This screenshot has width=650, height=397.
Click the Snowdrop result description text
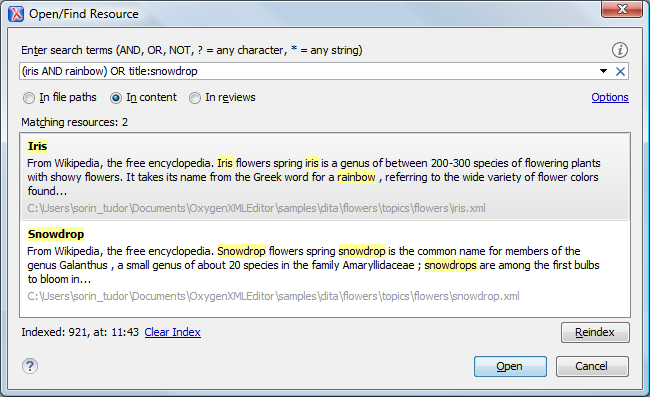click(313, 265)
